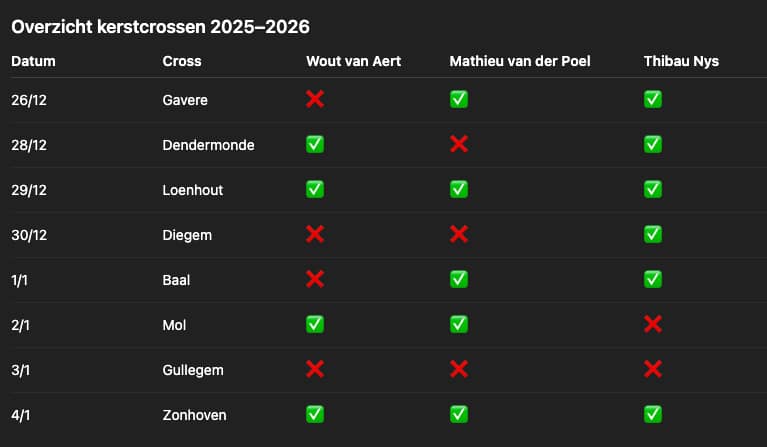Click green checkmark for Van der Poel at Mol
The width and height of the screenshot is (767, 447).
(x=459, y=324)
